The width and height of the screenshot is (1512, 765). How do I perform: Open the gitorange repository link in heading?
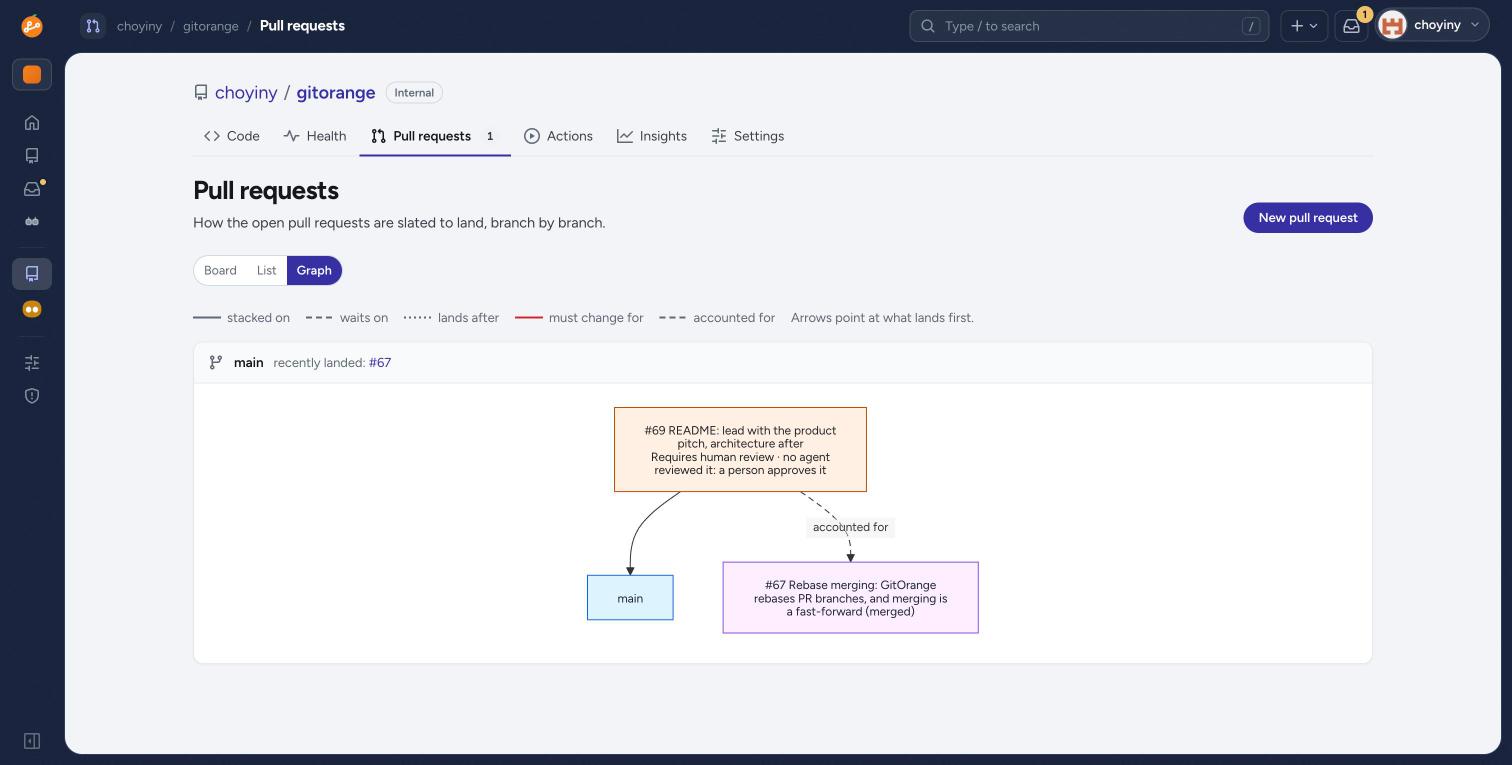click(336, 93)
